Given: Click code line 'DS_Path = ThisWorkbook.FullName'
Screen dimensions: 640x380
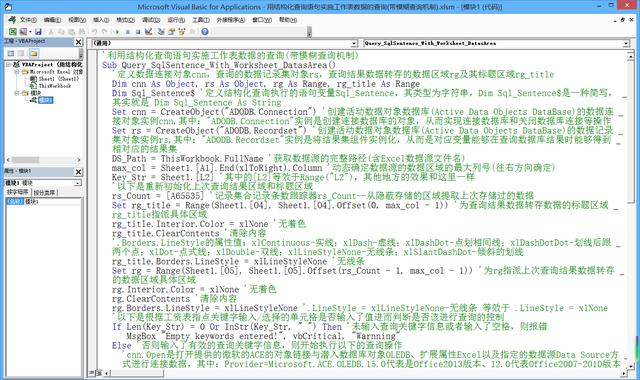Looking at the screenshot, I should click(188, 158).
